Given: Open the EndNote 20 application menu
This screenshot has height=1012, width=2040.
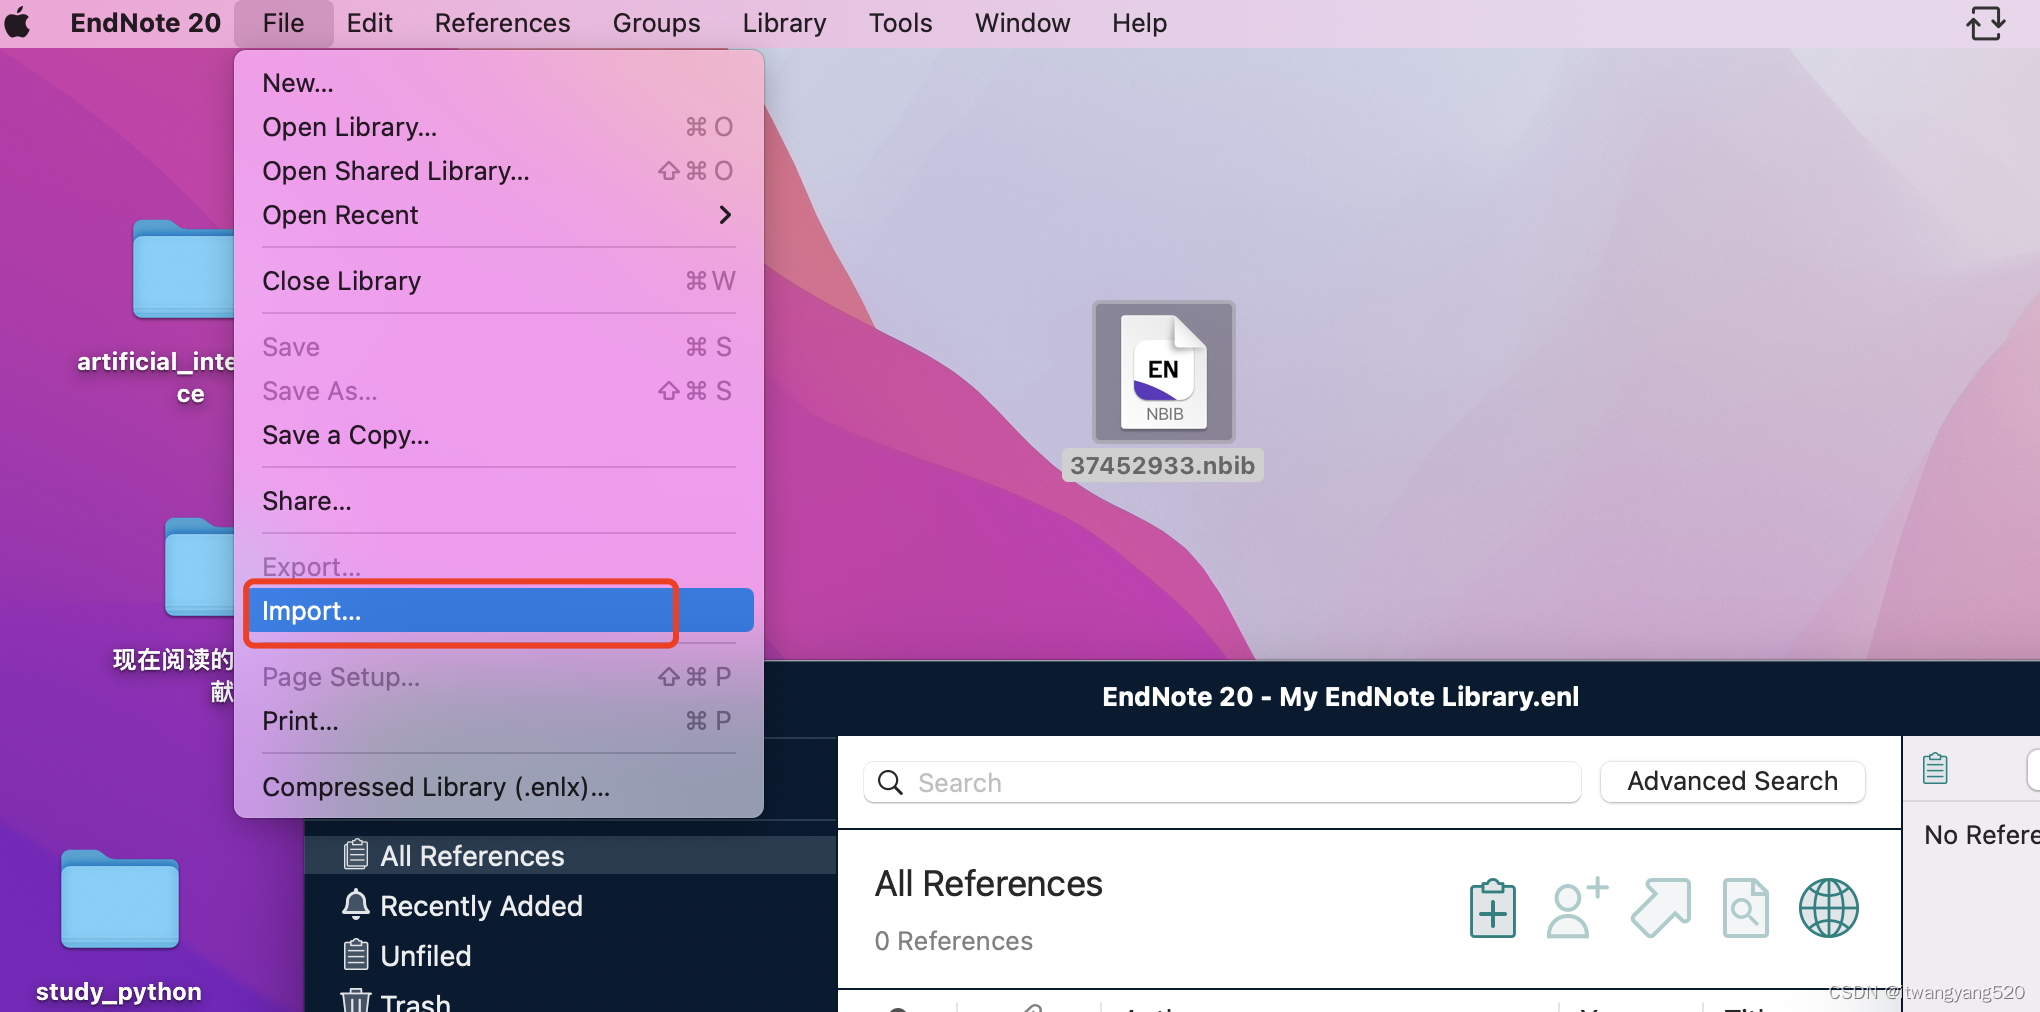Looking at the screenshot, I should click(x=146, y=23).
